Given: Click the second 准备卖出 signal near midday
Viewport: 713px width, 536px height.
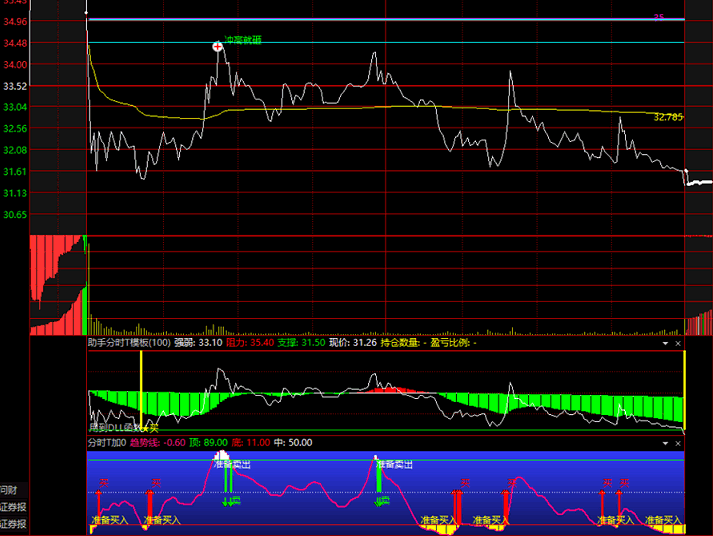Looking at the screenshot, I should click(x=394, y=464).
